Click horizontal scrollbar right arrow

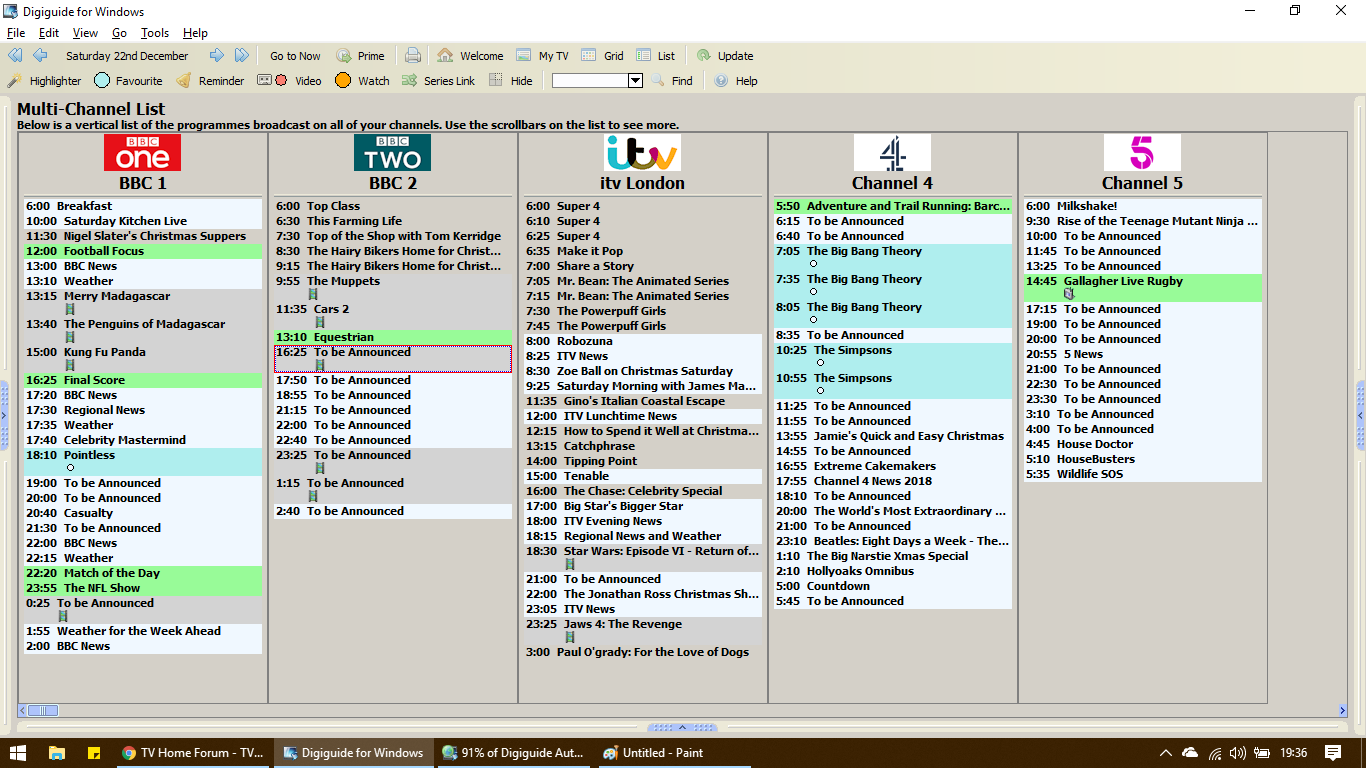(1342, 710)
